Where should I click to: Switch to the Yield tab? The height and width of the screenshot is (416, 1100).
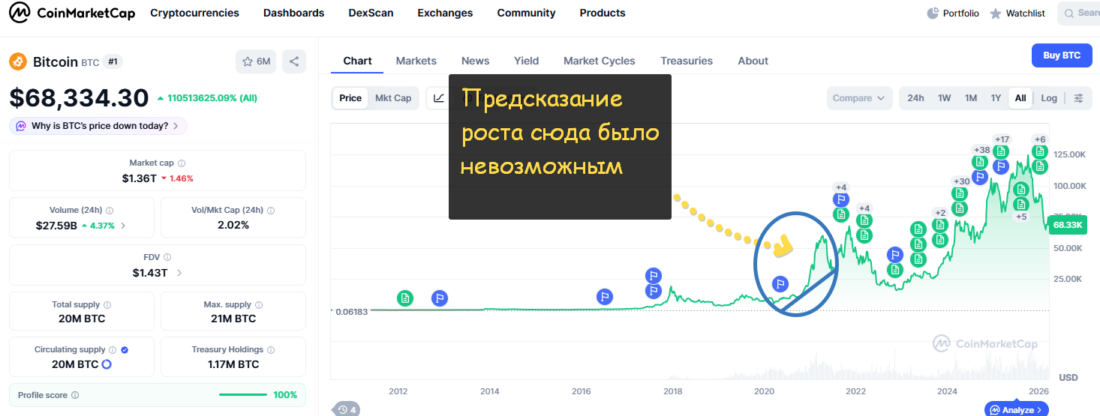pyautogui.click(x=526, y=61)
